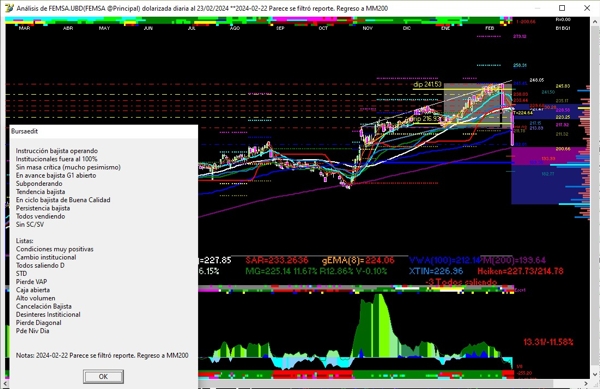
Task: Click the XTIN=226.96 indicator readout
Action: (x=436, y=271)
